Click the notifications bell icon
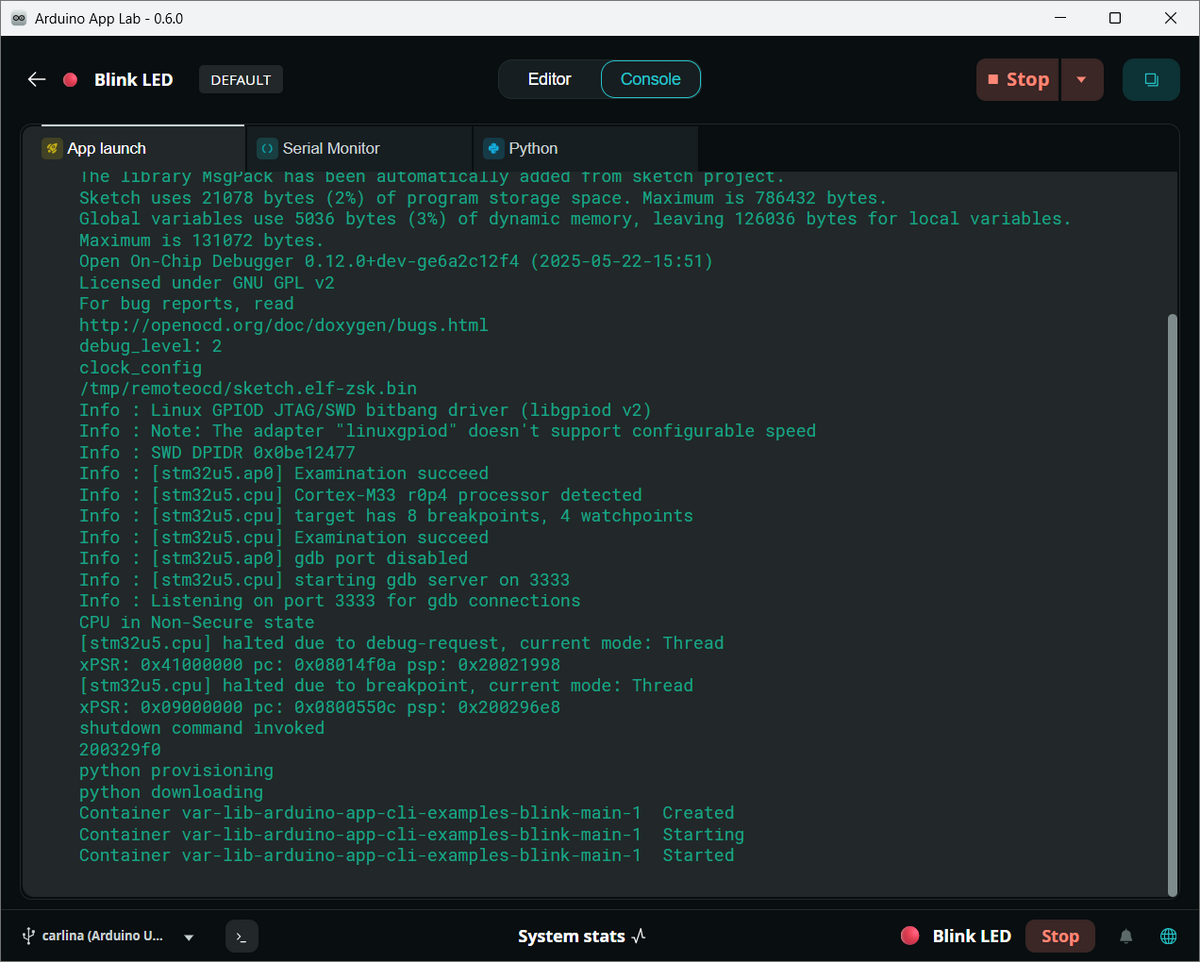 point(1126,937)
